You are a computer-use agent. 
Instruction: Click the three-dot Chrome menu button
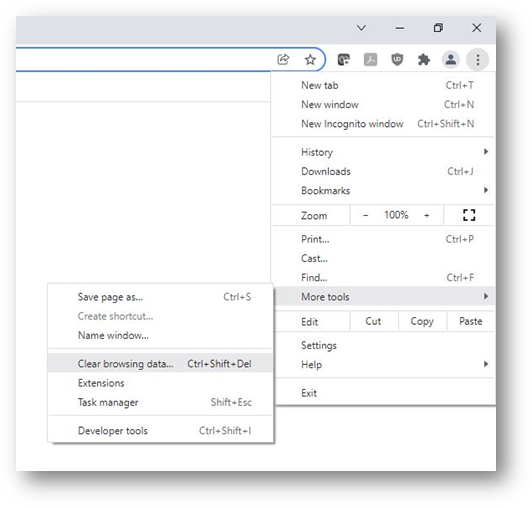coord(477,60)
